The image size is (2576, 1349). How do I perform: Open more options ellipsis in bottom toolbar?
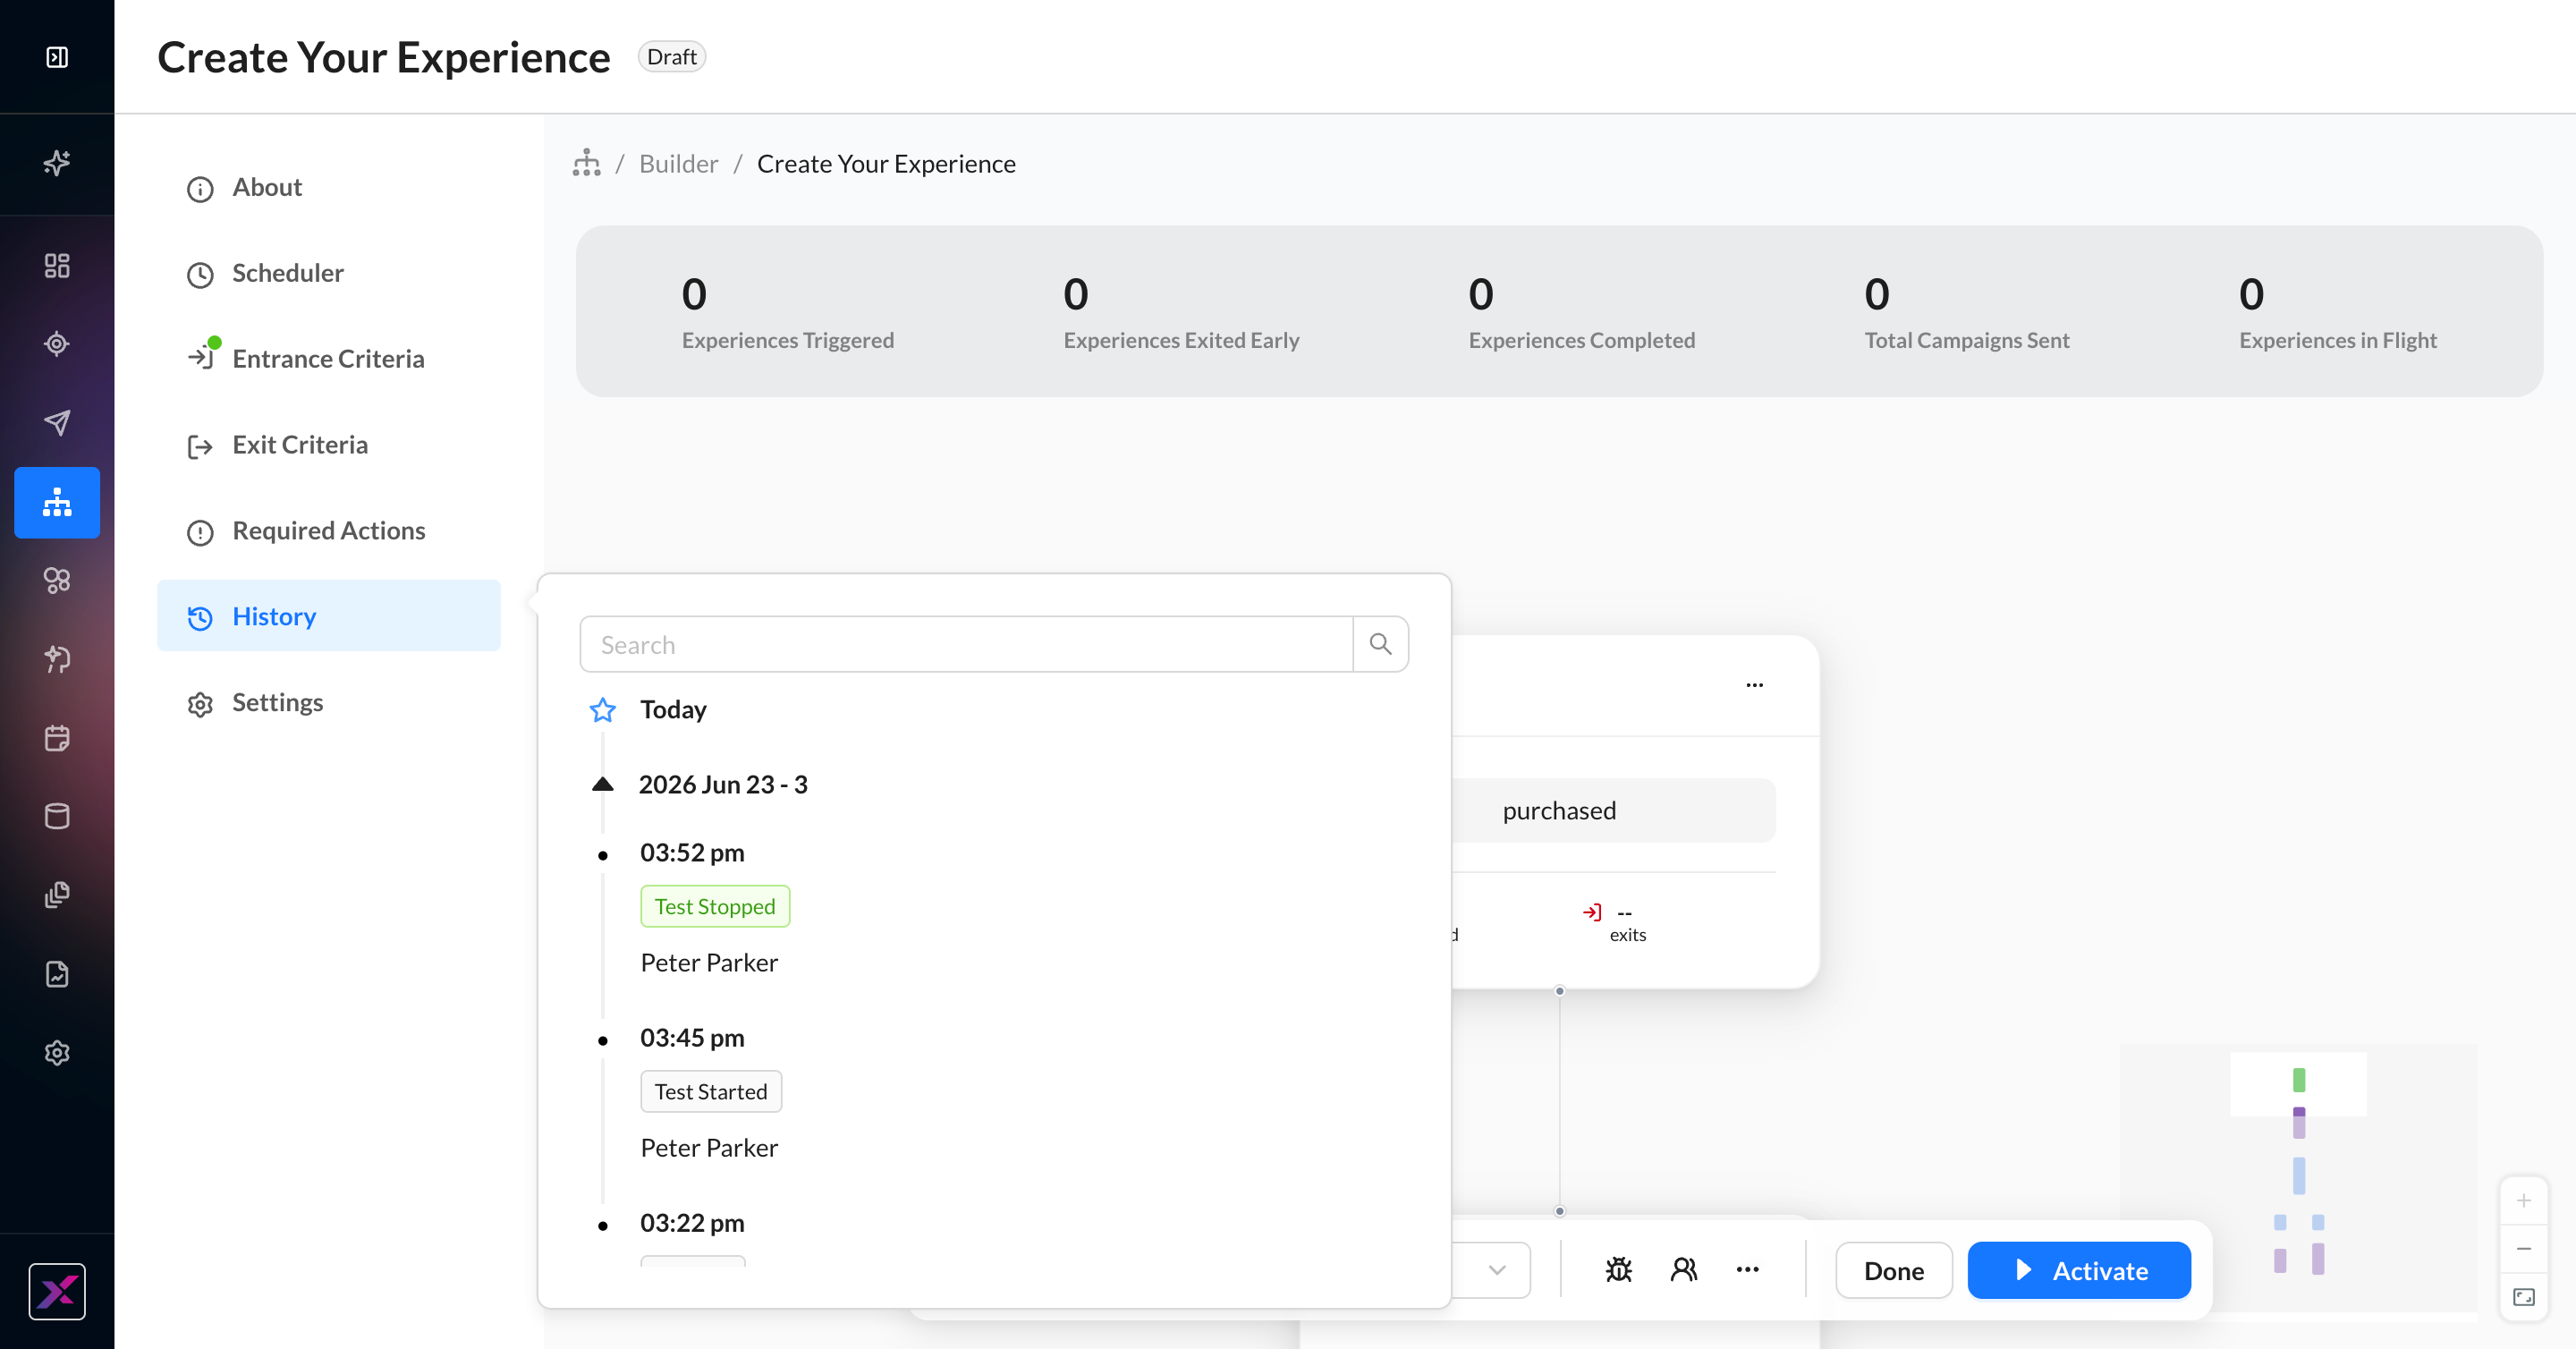coord(1747,1270)
